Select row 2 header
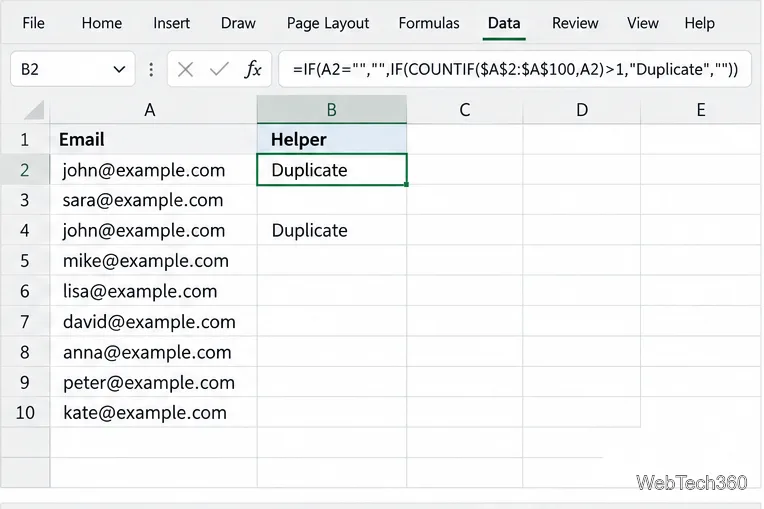764x509 pixels. tap(25, 170)
